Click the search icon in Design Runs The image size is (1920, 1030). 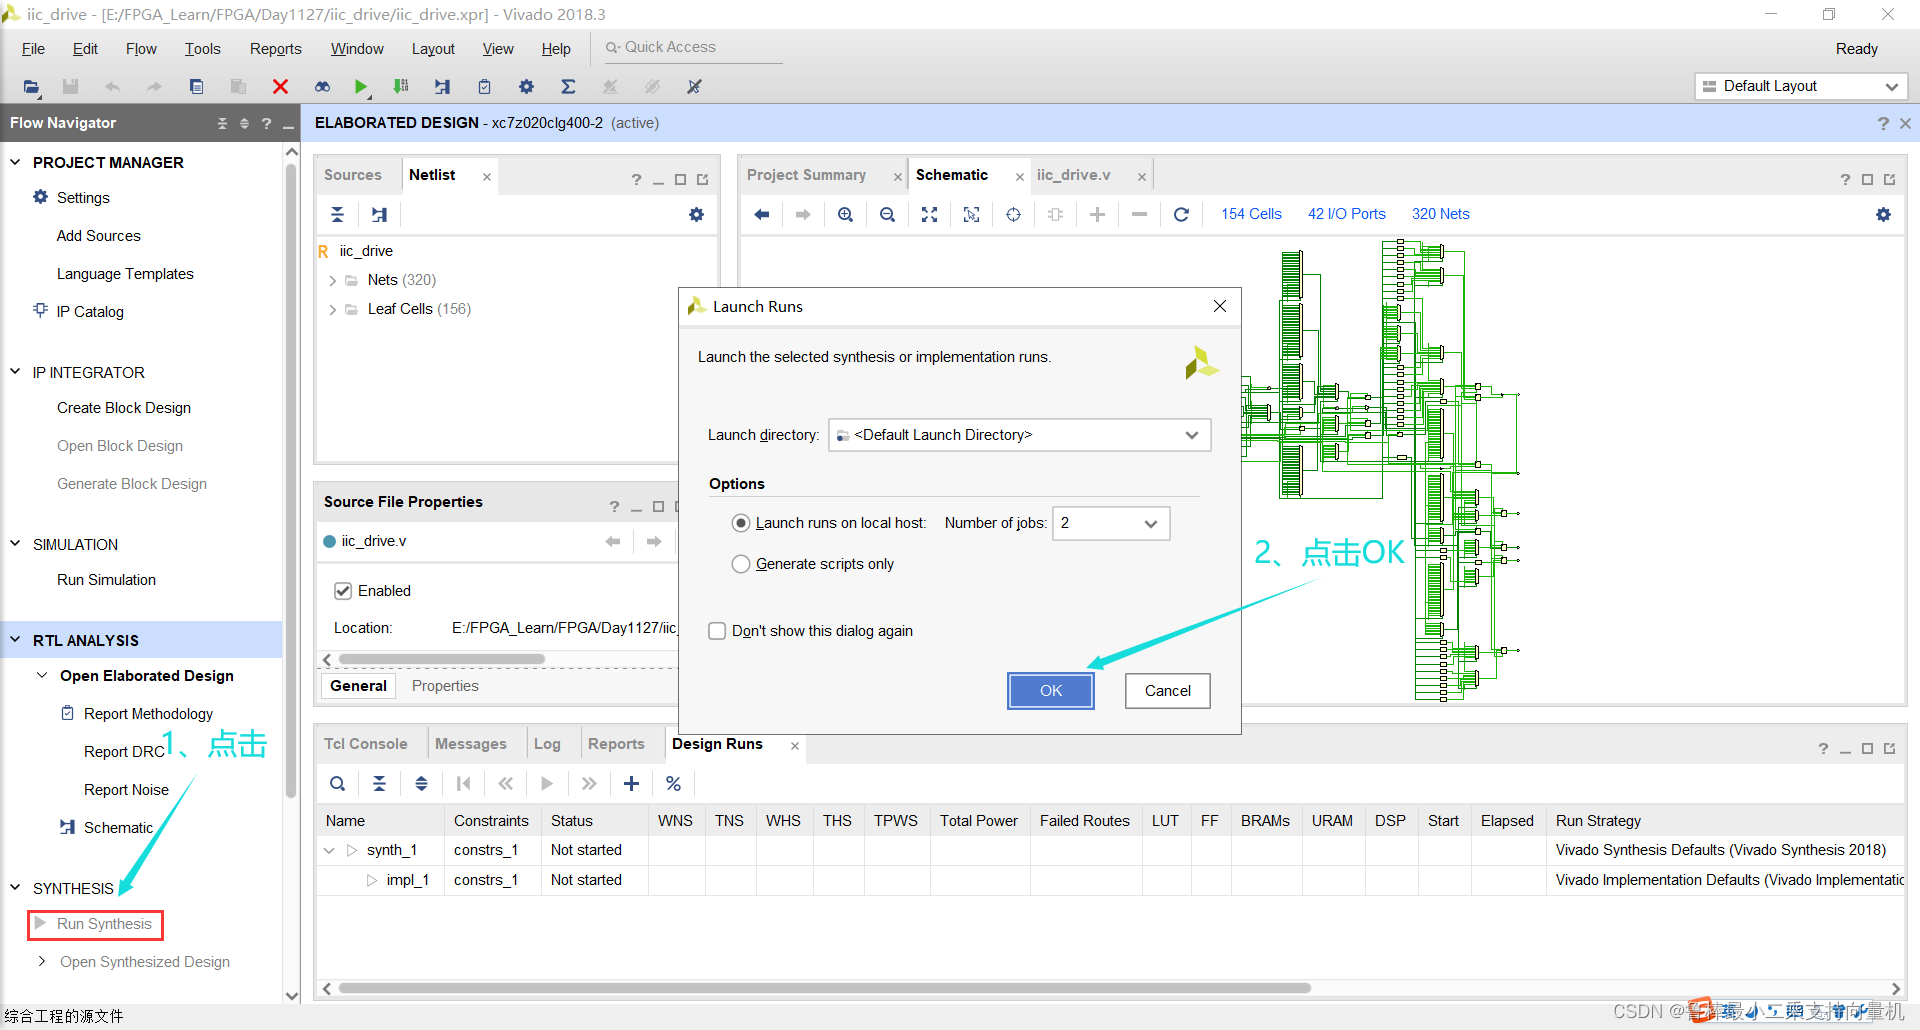coord(337,784)
